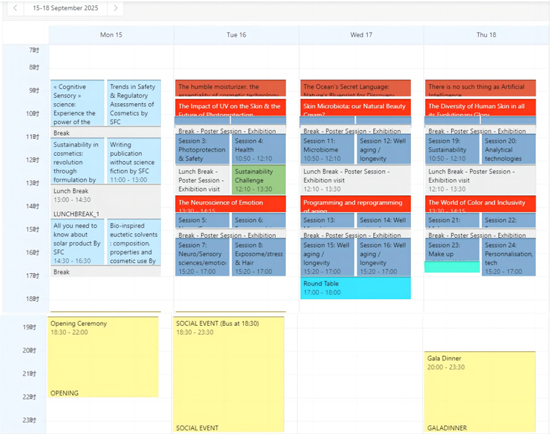Click the teal event under Session 23
550x434 pixels.
[452, 267]
